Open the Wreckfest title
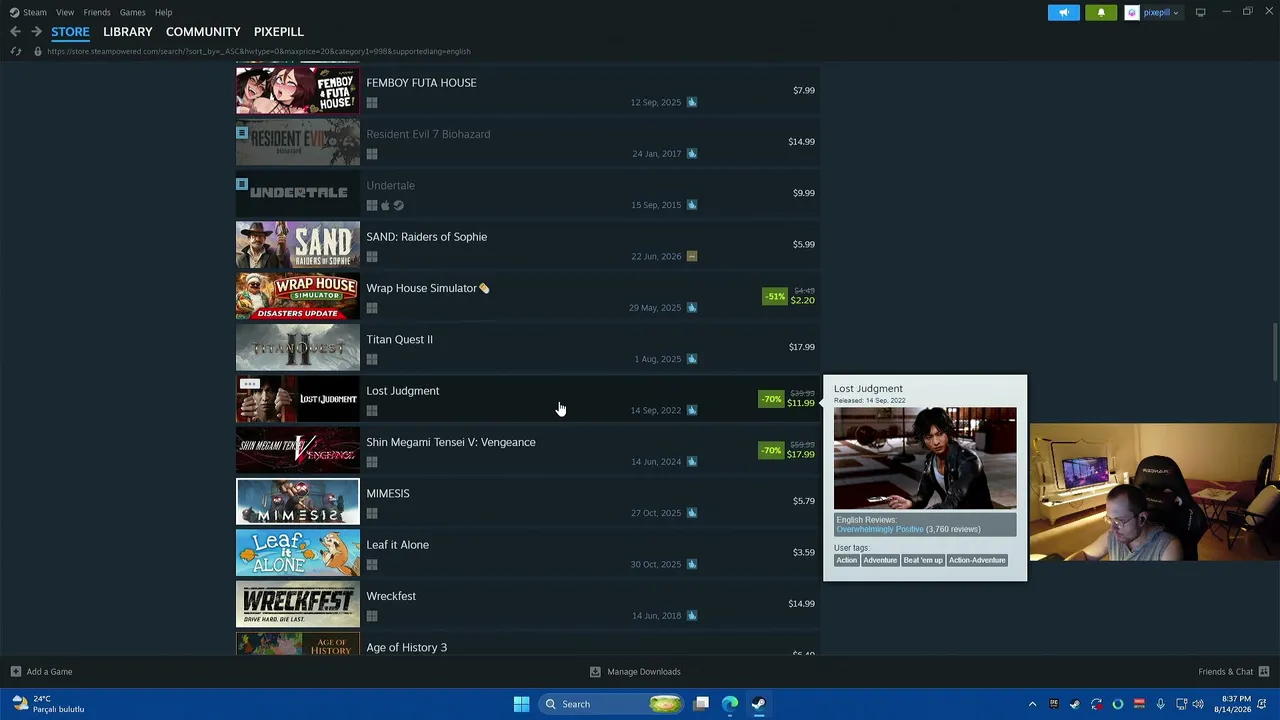The image size is (1280, 720). click(391, 596)
